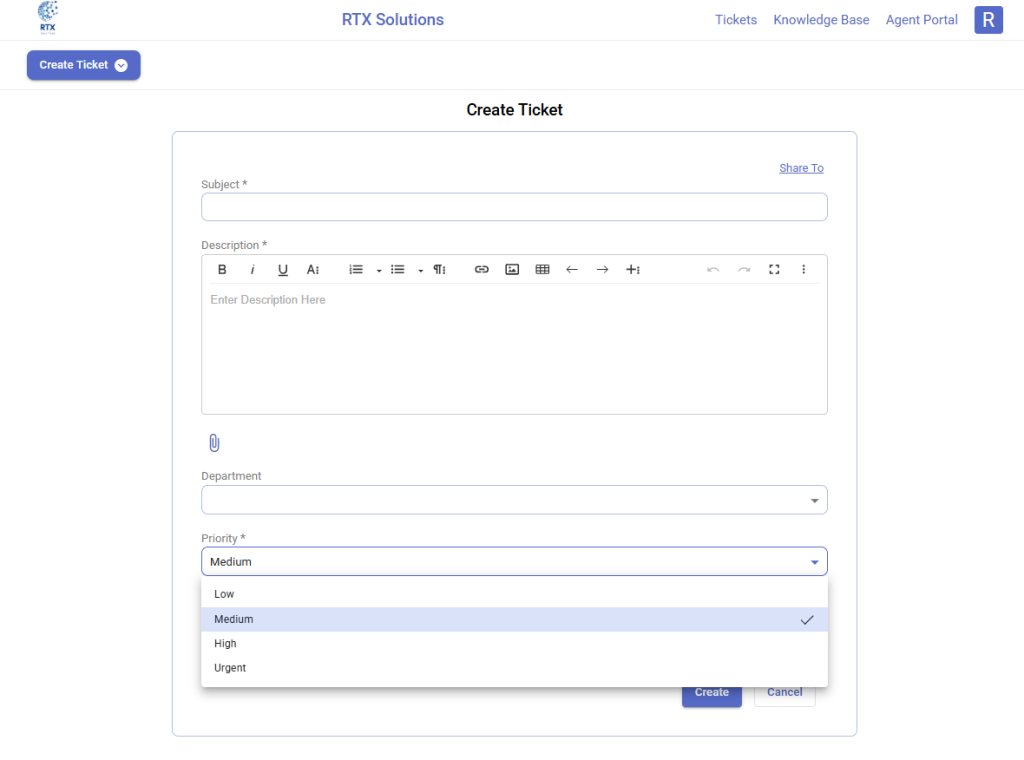Open the font size options icon
1024x760 pixels.
click(313, 269)
